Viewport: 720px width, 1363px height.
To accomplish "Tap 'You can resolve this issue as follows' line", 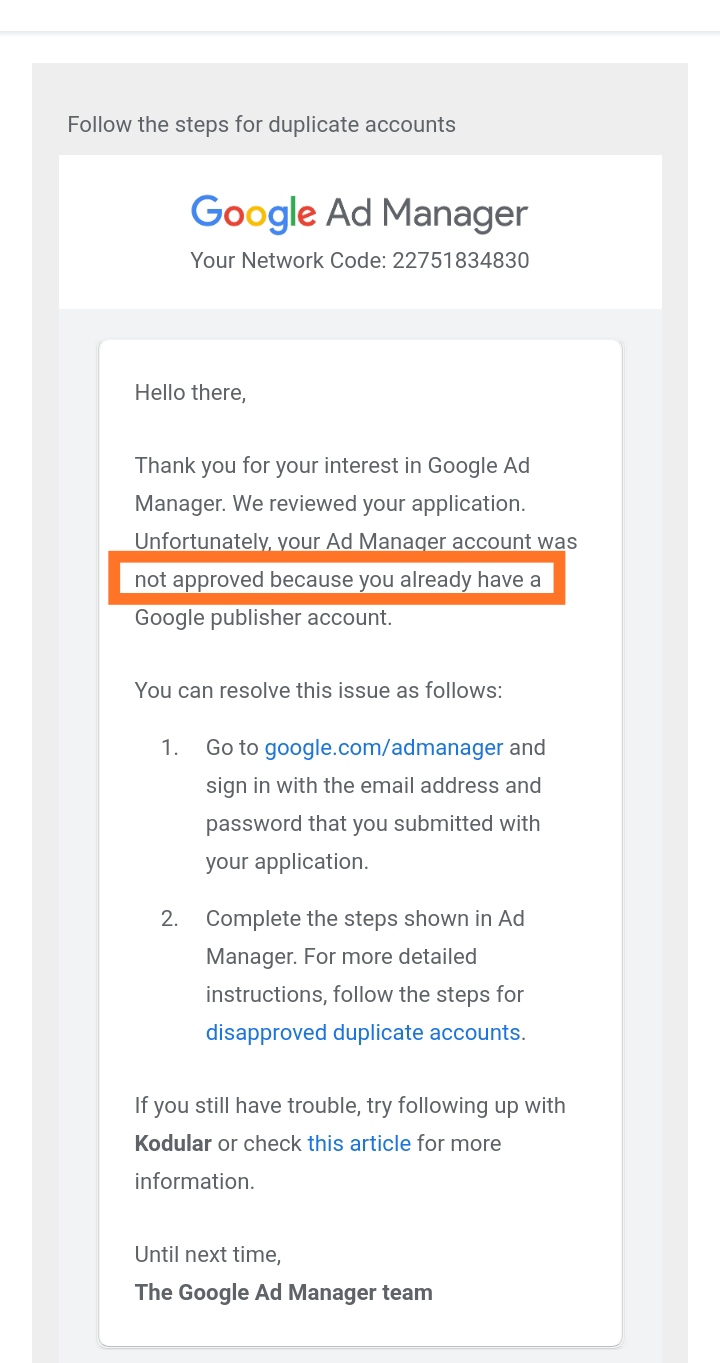I will click(x=319, y=691).
